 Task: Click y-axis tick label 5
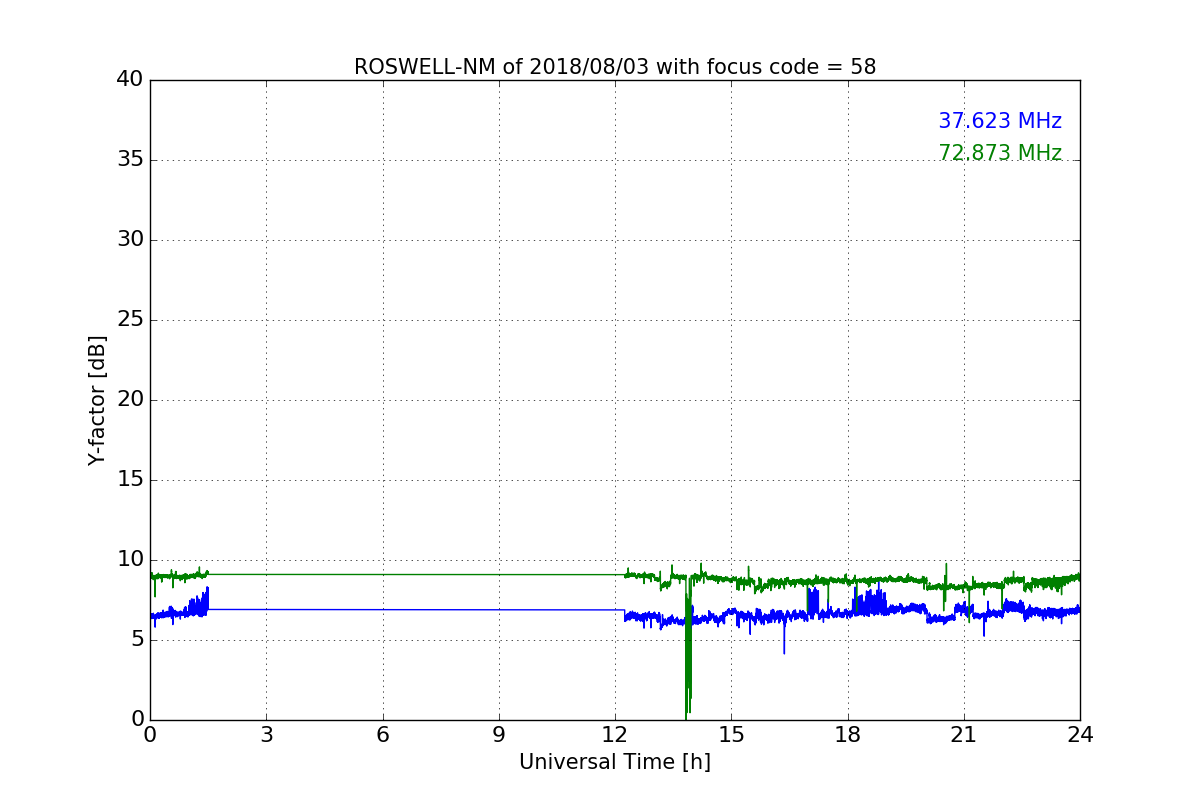click(x=137, y=639)
